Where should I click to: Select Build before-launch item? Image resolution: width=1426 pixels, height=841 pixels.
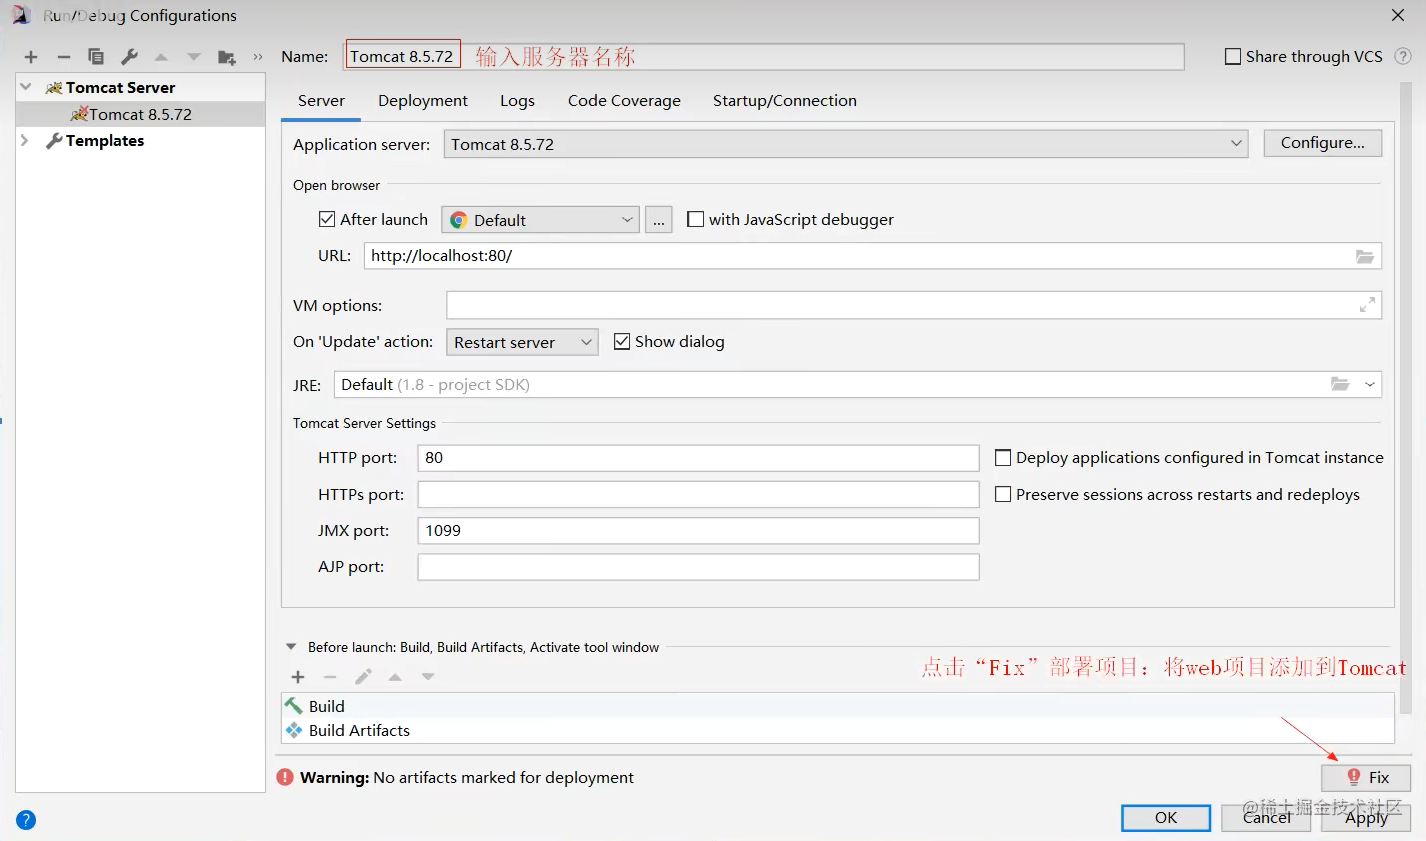pyautogui.click(x=838, y=706)
